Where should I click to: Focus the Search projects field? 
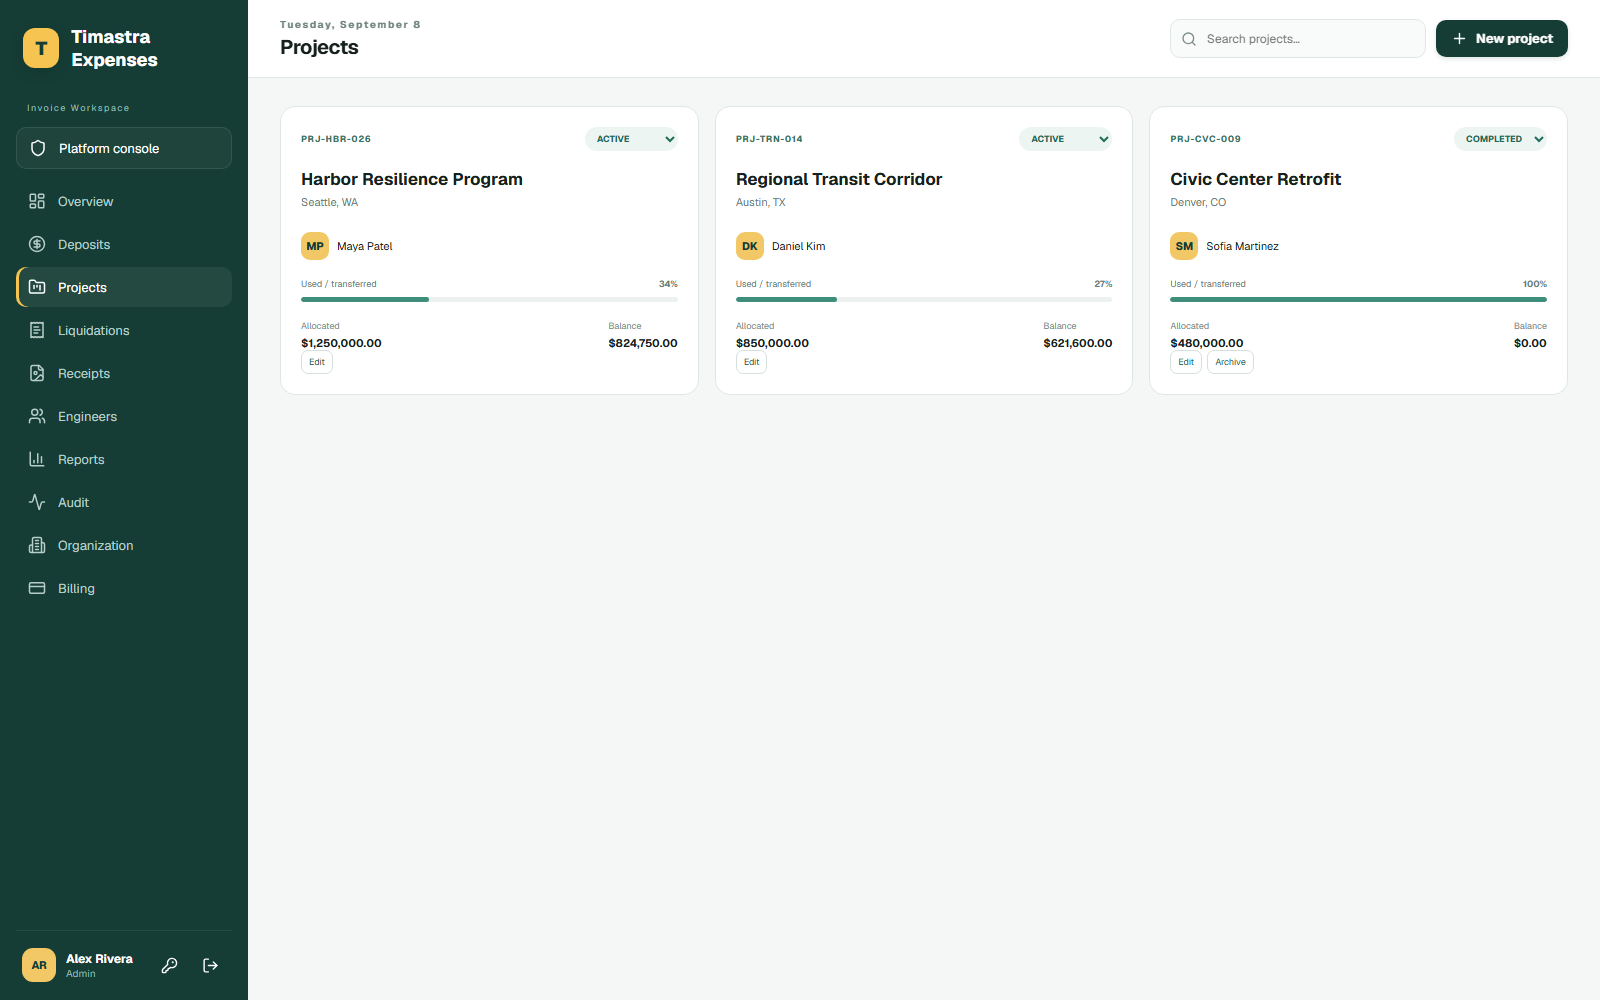(1298, 39)
